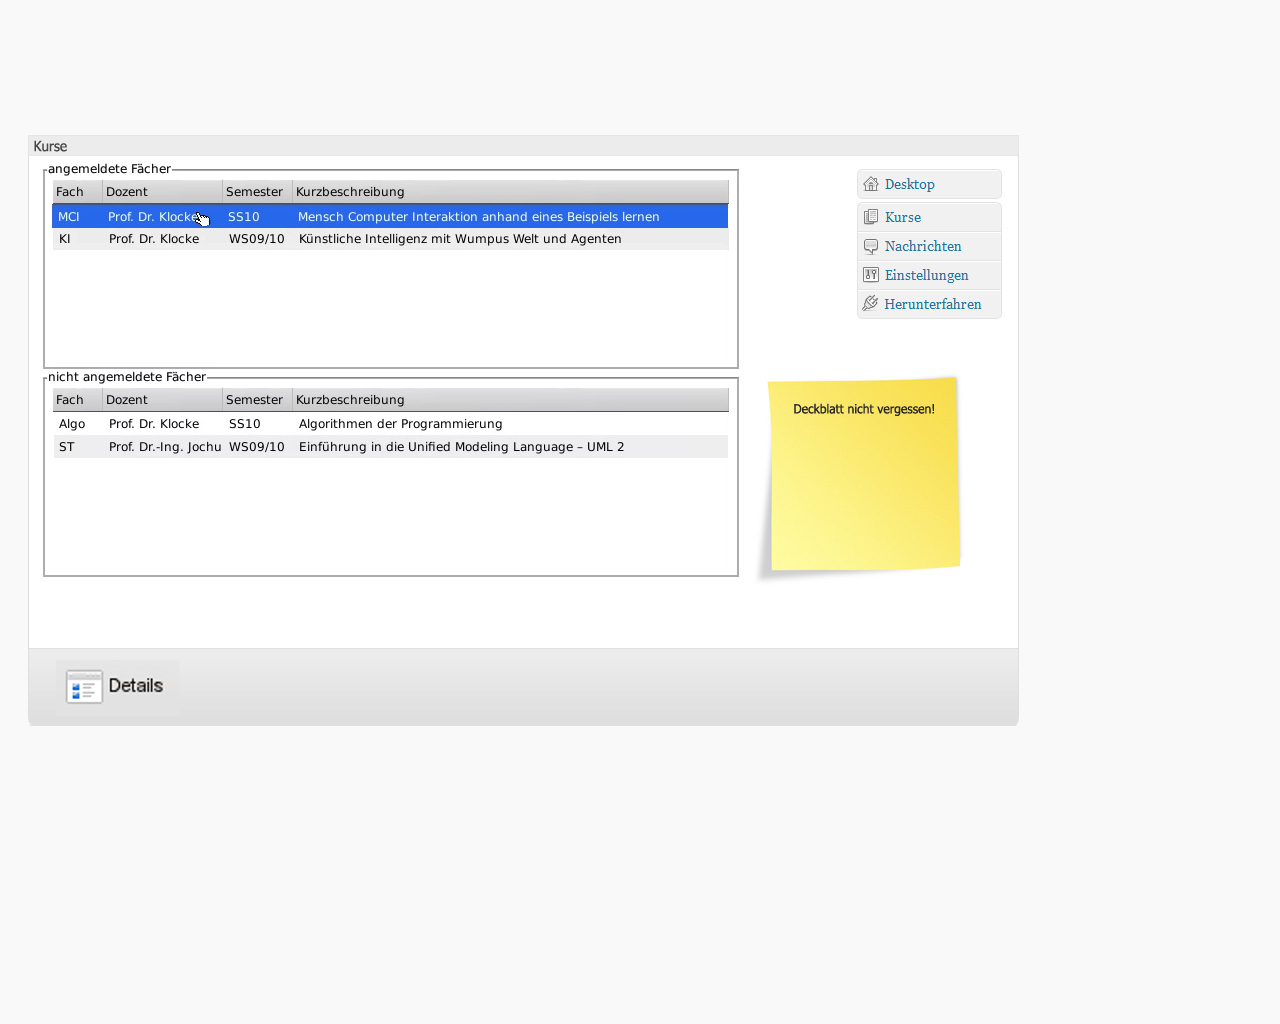
Task: Sort unregistered courses by Kurzbeschreibung header
Action: click(x=510, y=400)
